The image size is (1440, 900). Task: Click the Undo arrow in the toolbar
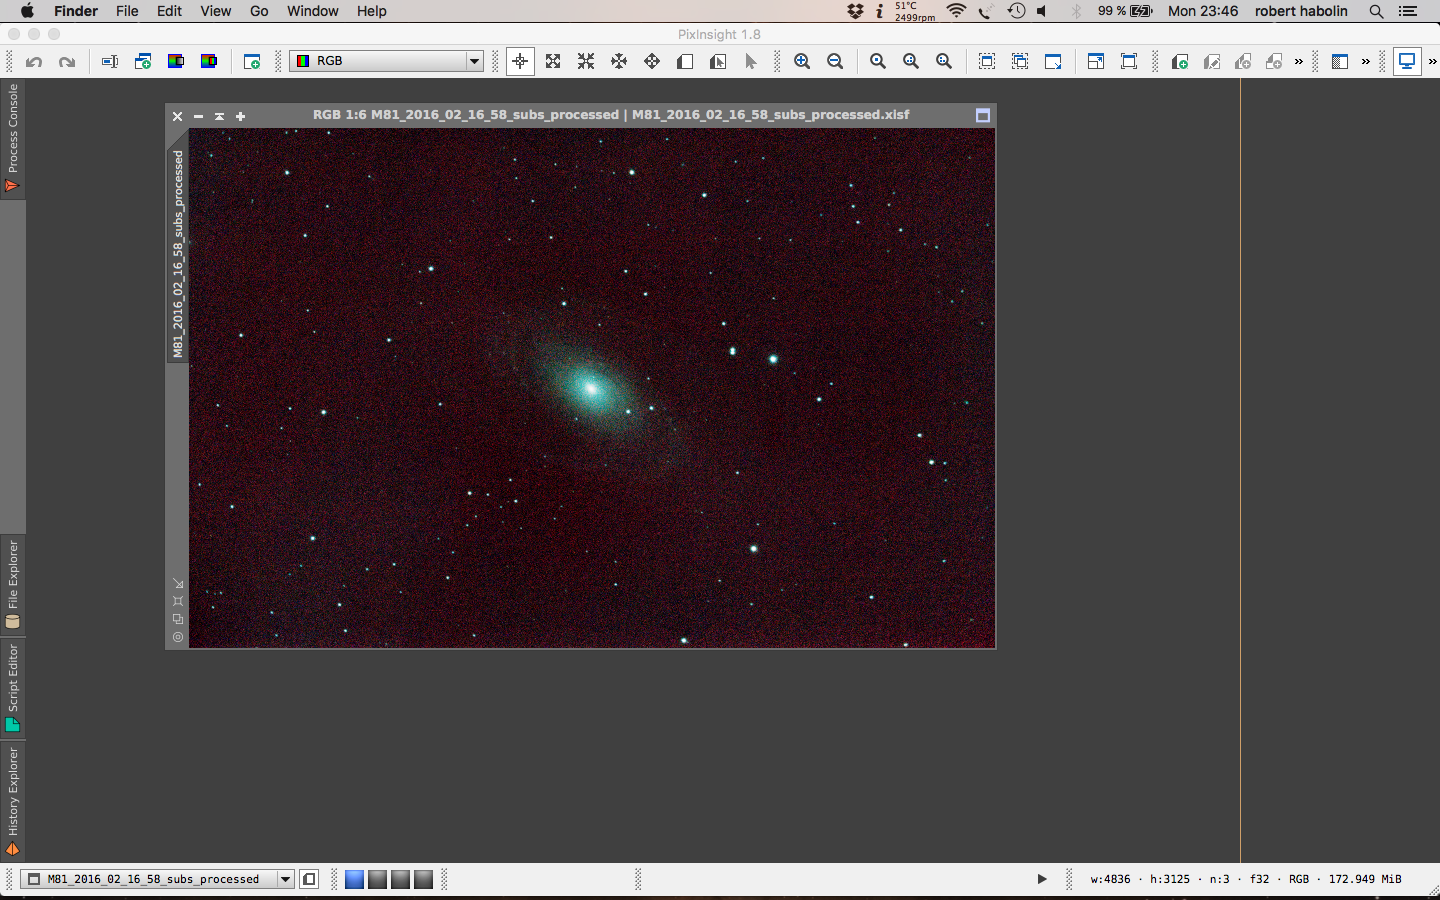34,62
